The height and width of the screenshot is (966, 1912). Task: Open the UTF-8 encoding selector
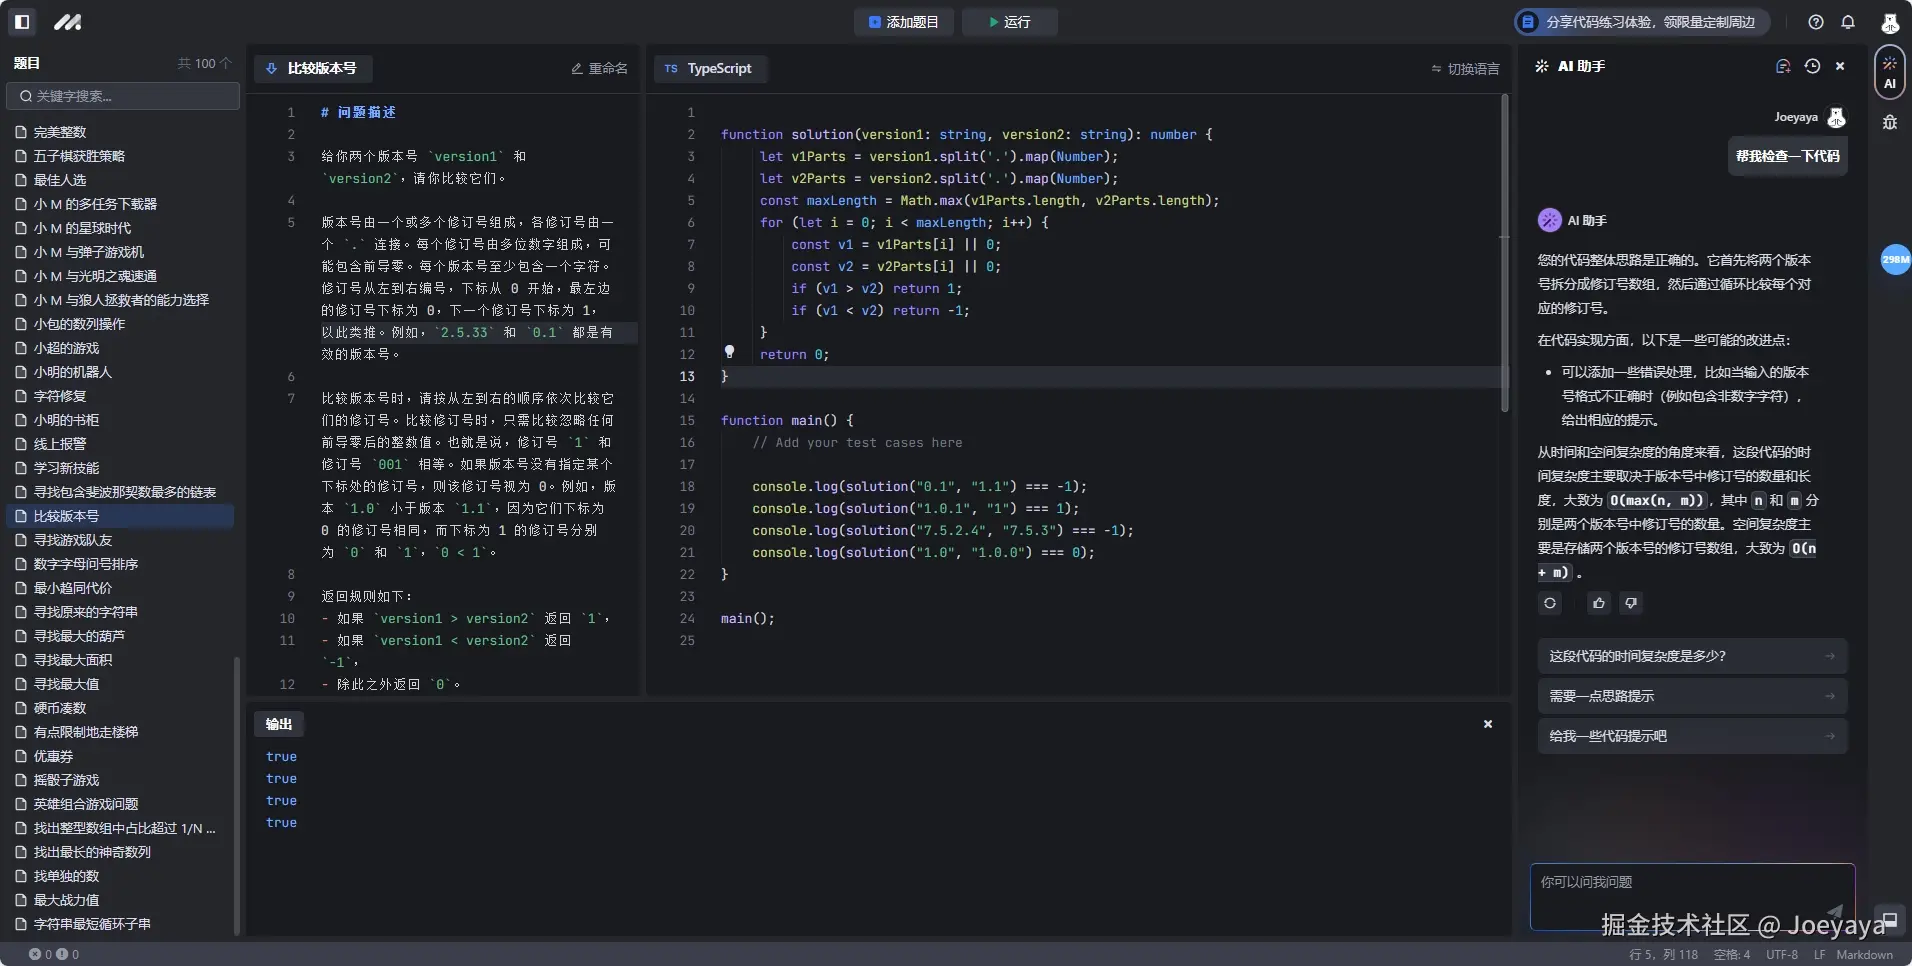click(1782, 955)
